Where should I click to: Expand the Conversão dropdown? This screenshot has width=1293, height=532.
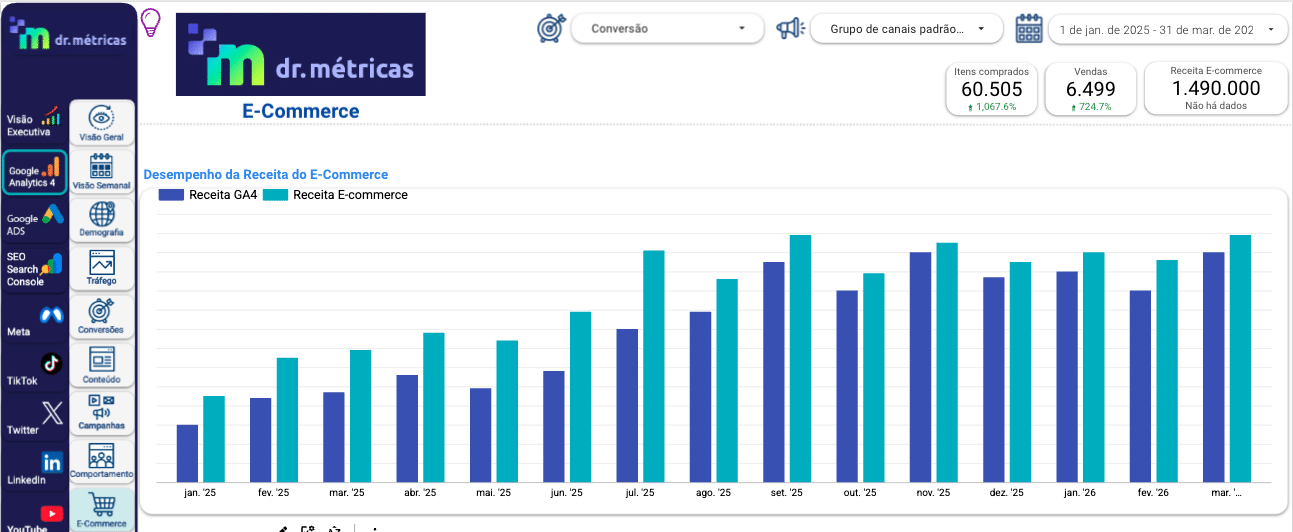pos(667,29)
